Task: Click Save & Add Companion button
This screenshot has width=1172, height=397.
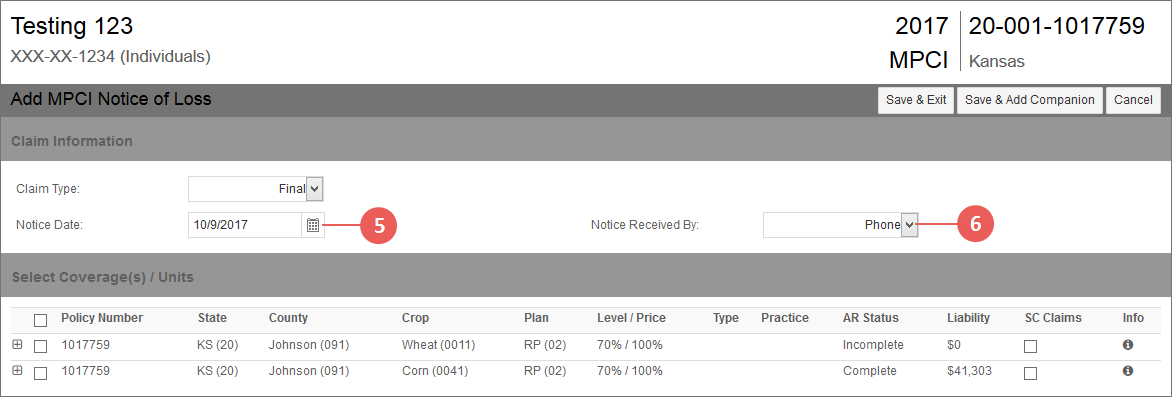Action: coord(1029,100)
